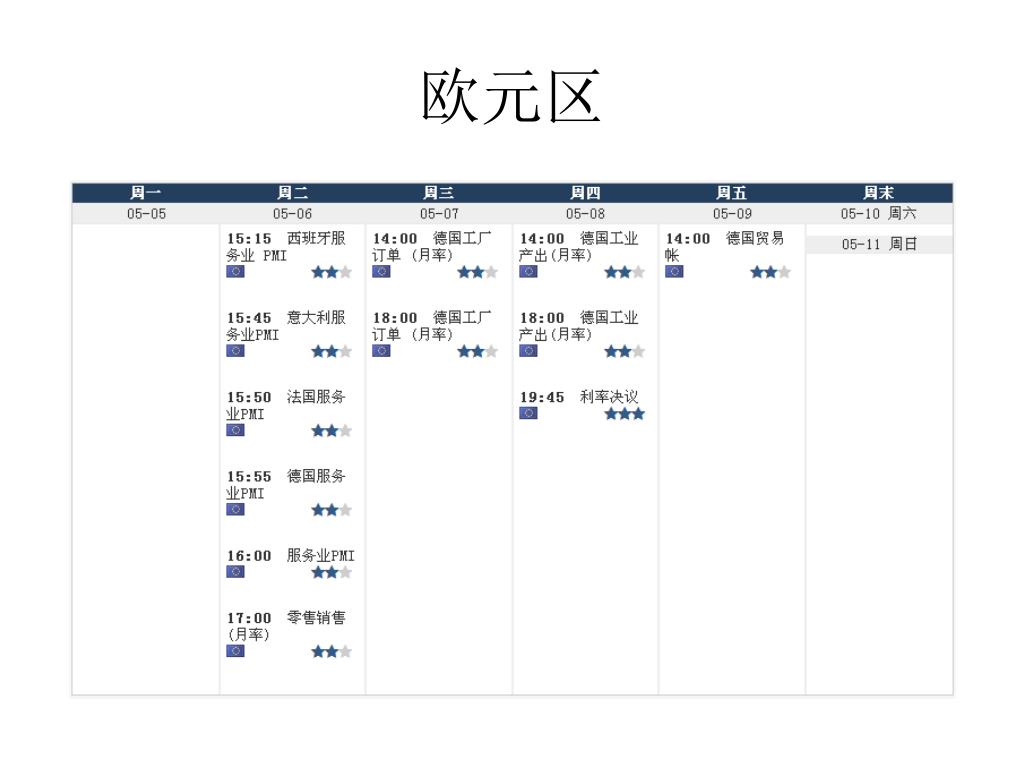This screenshot has width=1024, height=768.
Task: Click the EU flag under 18:00 德国工业产出
Action: (x=528, y=351)
